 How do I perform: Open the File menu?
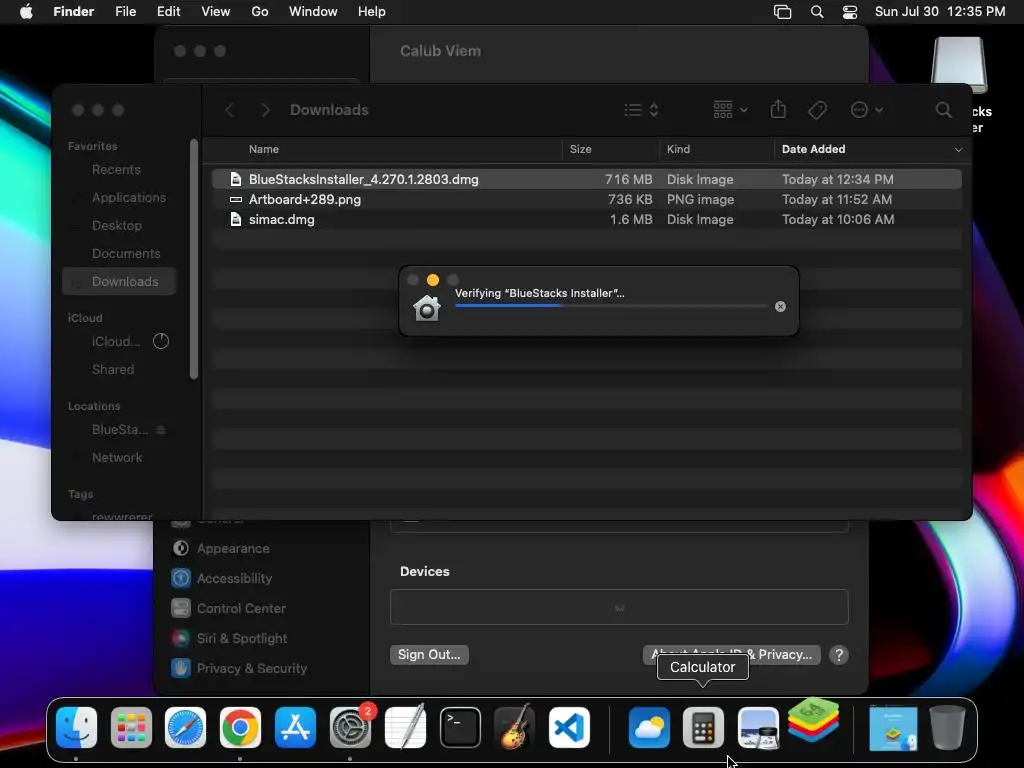tap(125, 12)
